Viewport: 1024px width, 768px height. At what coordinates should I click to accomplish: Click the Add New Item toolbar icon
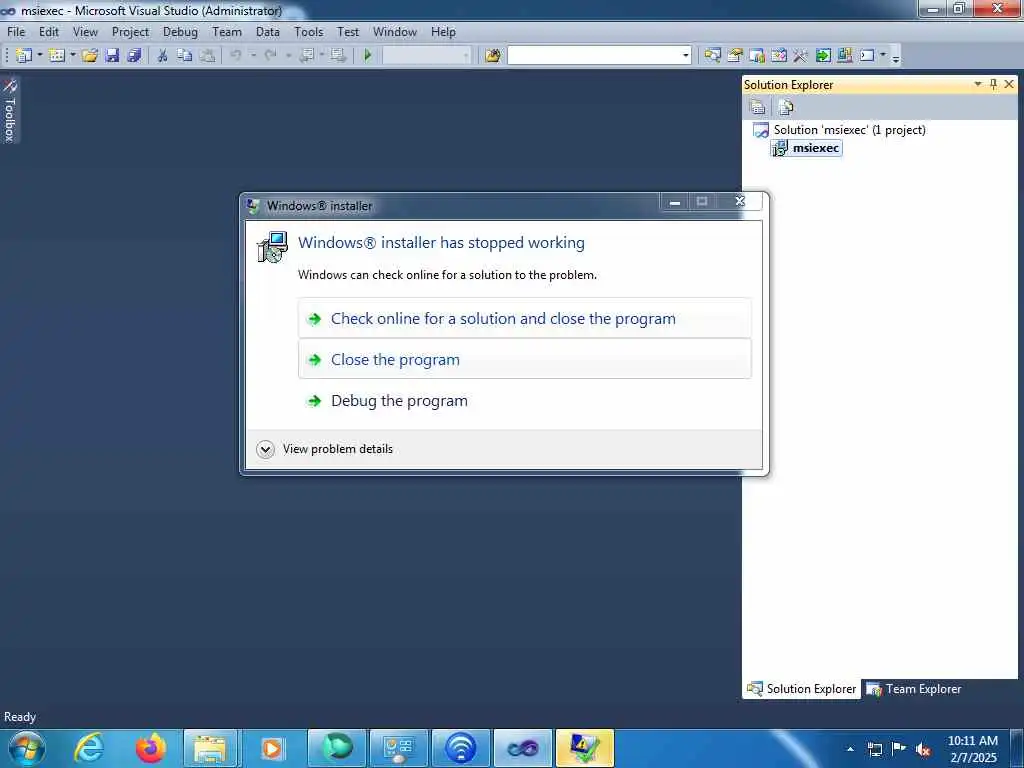(57, 56)
